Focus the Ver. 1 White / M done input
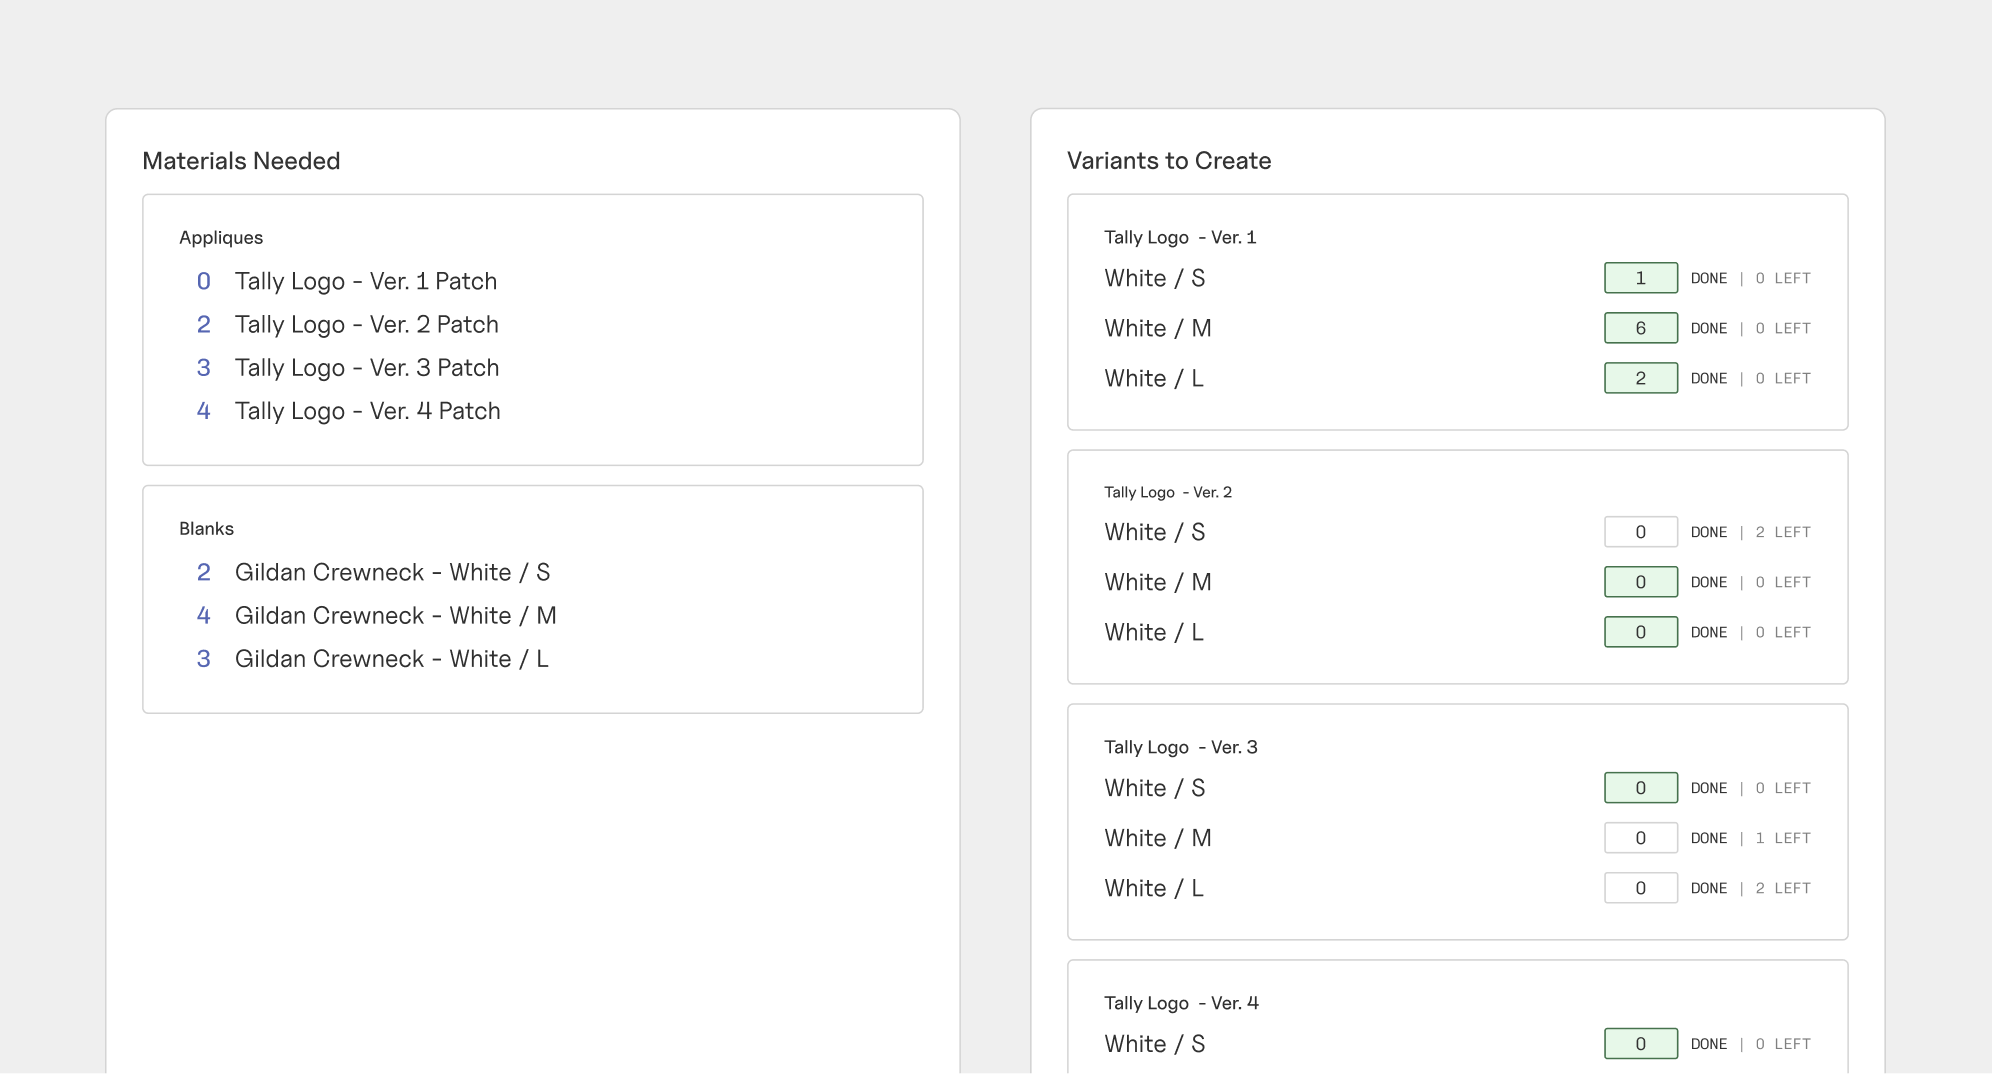Image resolution: width=1992 pixels, height=1074 pixels. click(1640, 328)
